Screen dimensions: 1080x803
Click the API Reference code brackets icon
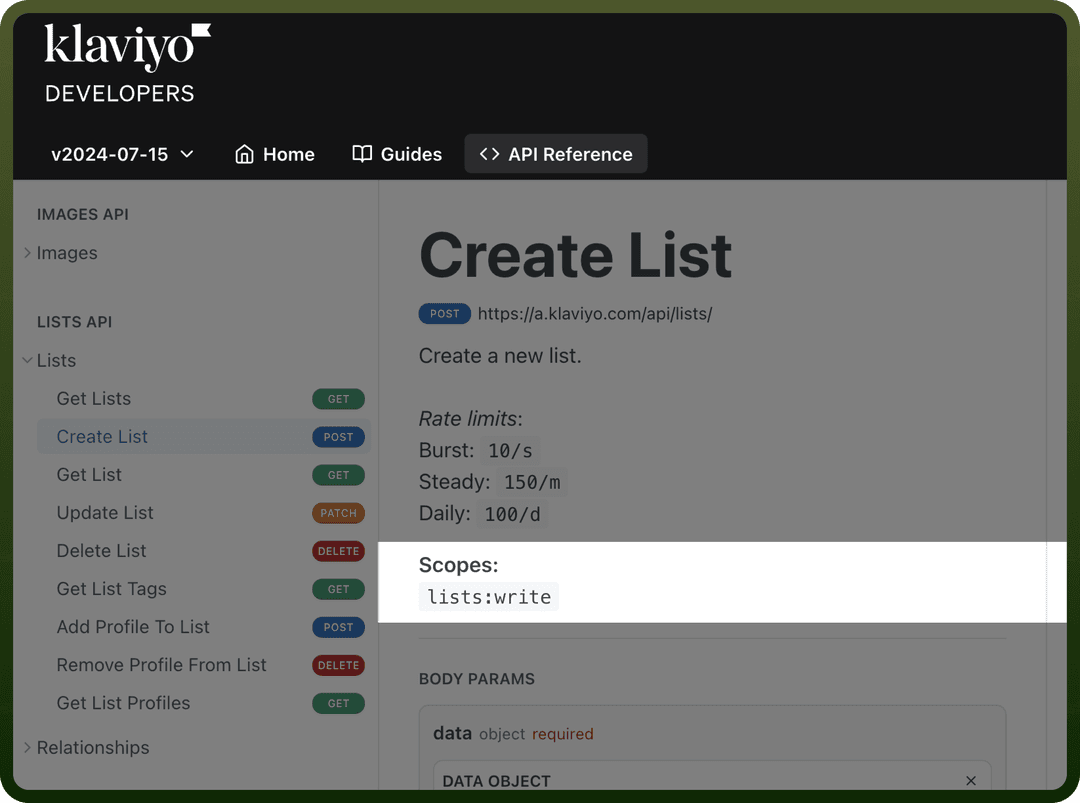489,154
